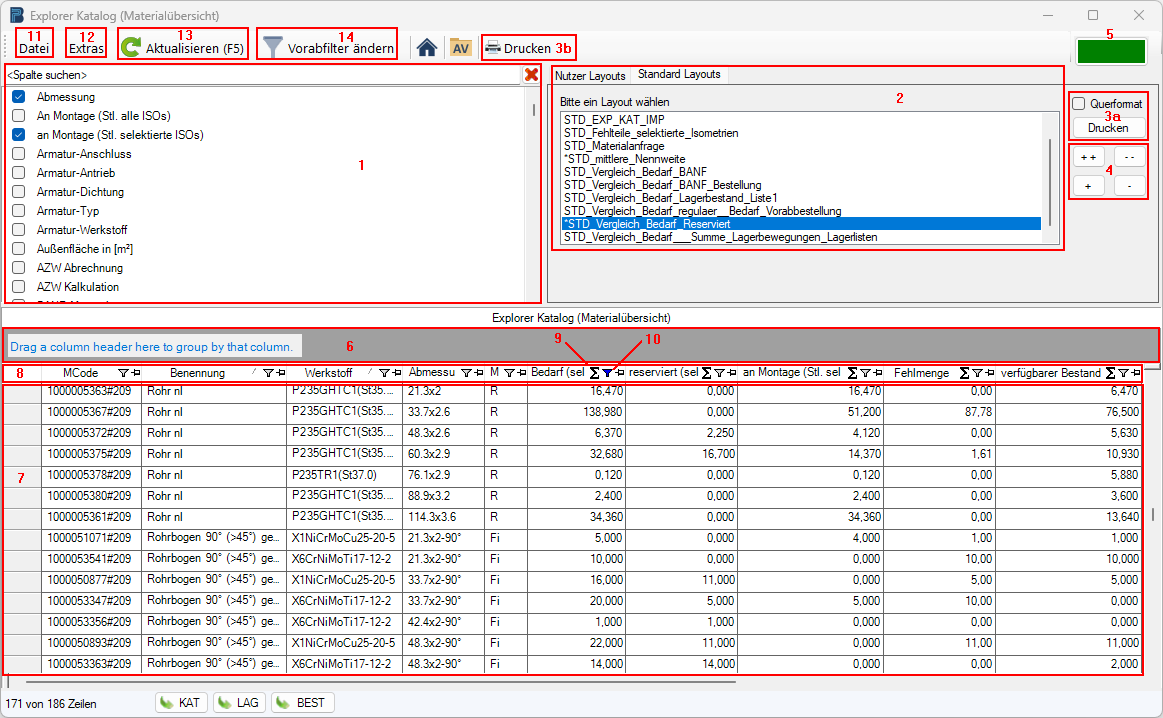Open filter dropdown on Werkstoff column
This screenshot has height=718, width=1163.
click(384, 373)
